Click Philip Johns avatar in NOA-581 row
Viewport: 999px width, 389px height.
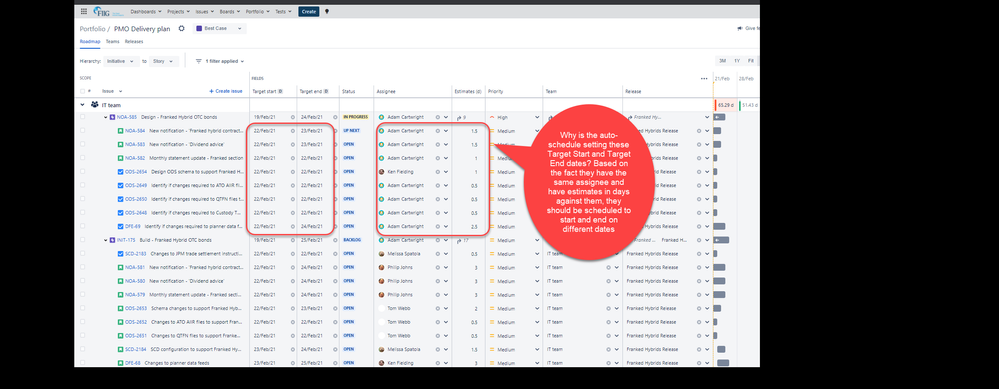pyautogui.click(x=382, y=267)
